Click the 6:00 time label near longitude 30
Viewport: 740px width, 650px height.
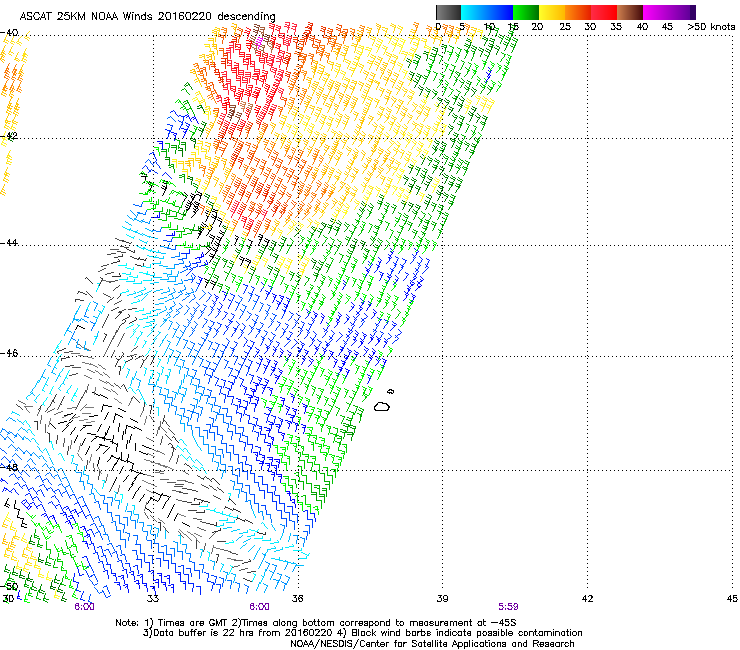click(x=84, y=607)
